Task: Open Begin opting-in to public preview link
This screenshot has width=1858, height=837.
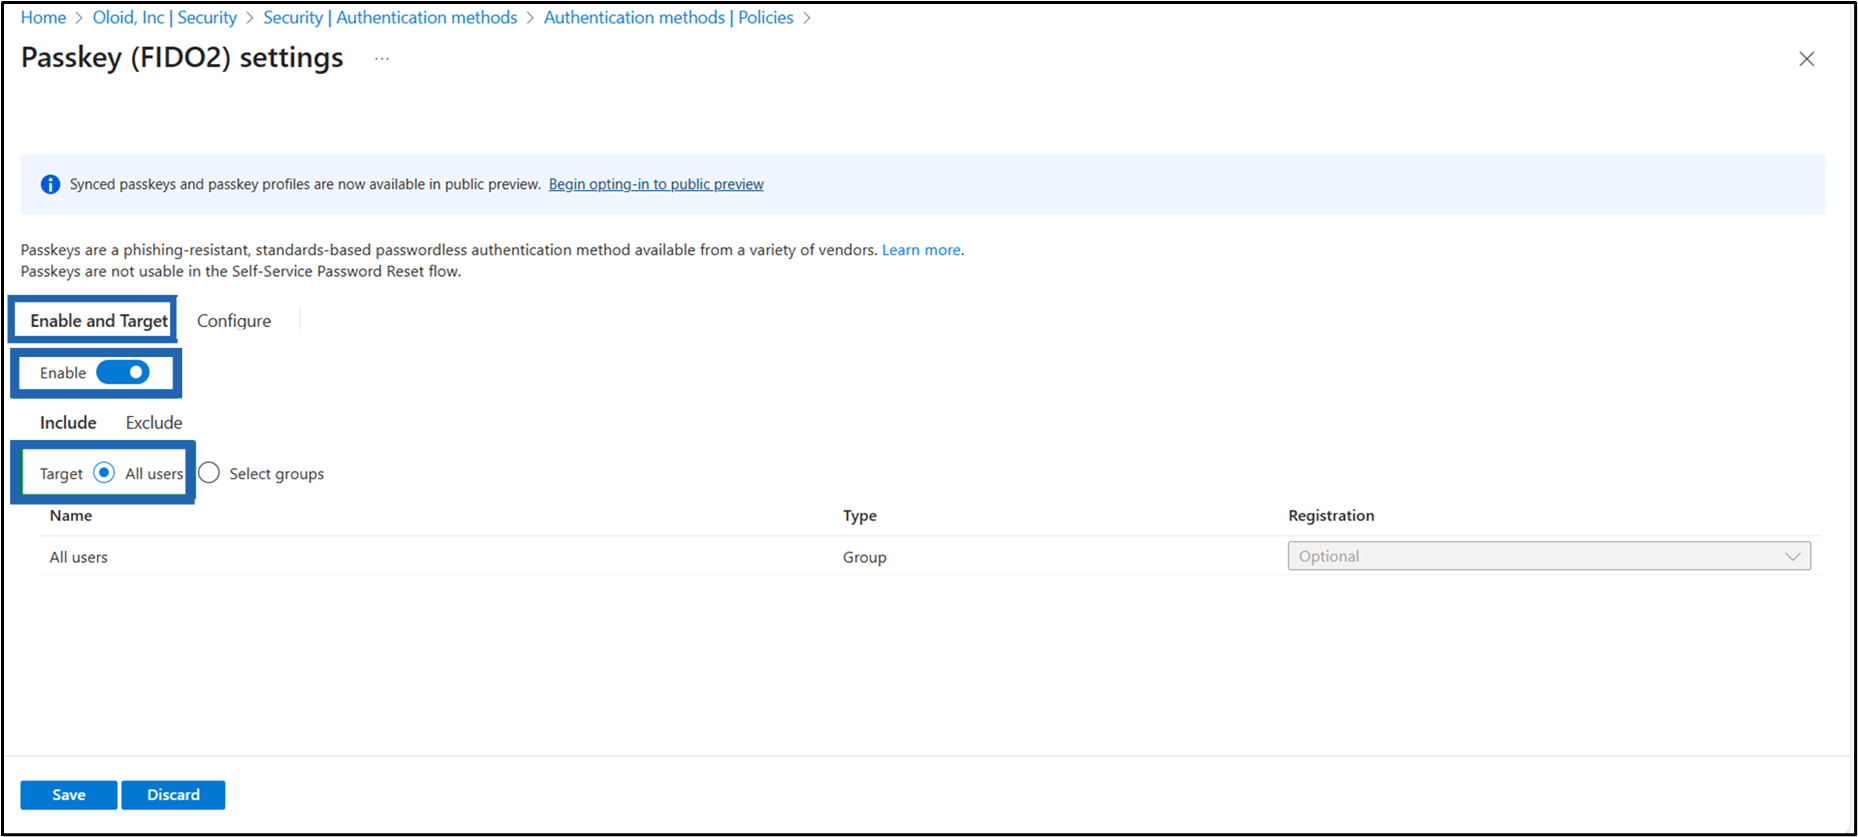Action: click(656, 185)
